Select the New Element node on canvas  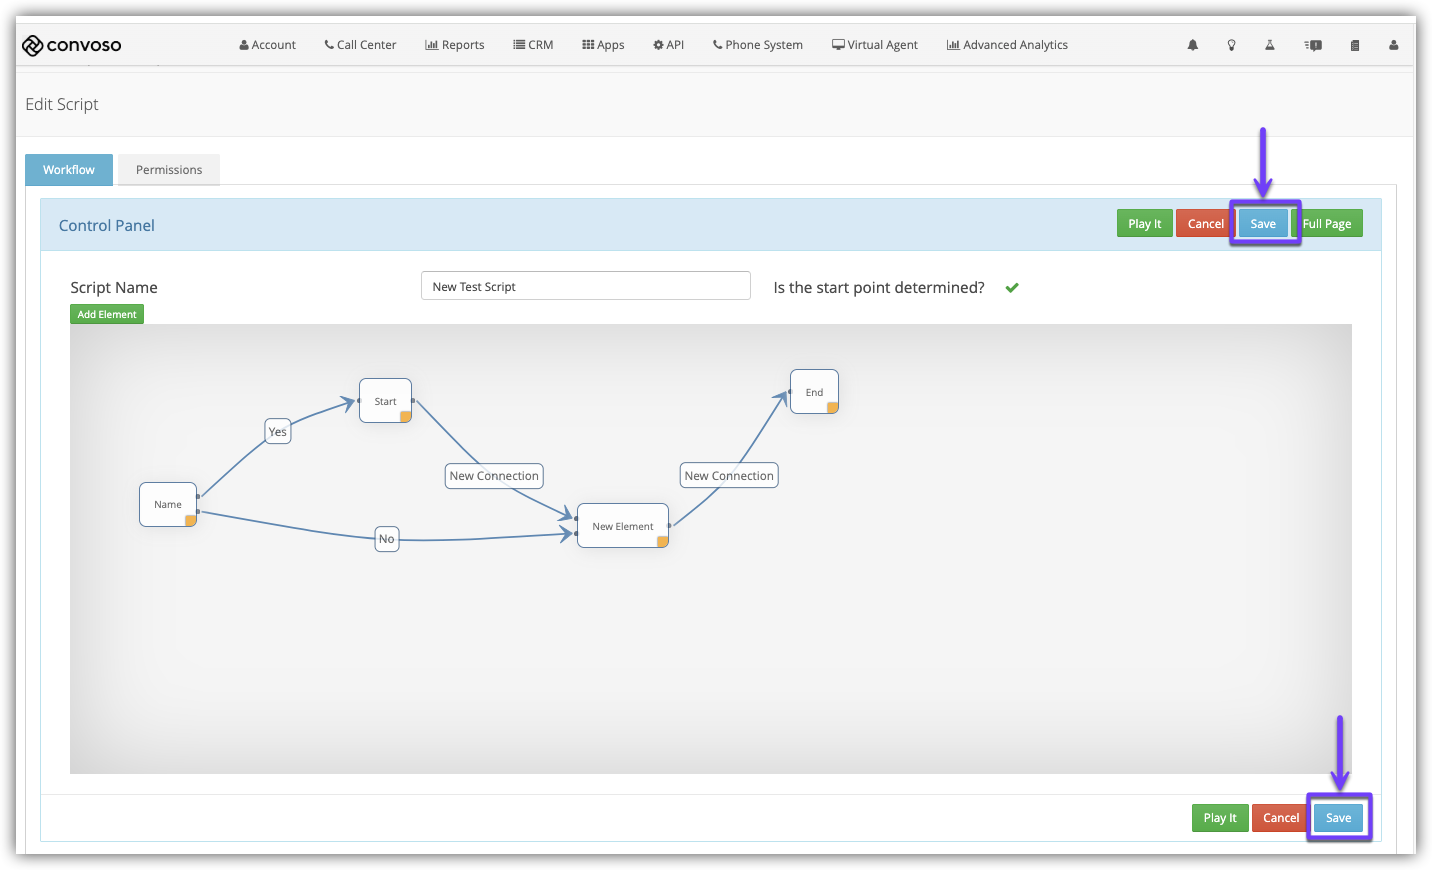[x=622, y=526]
